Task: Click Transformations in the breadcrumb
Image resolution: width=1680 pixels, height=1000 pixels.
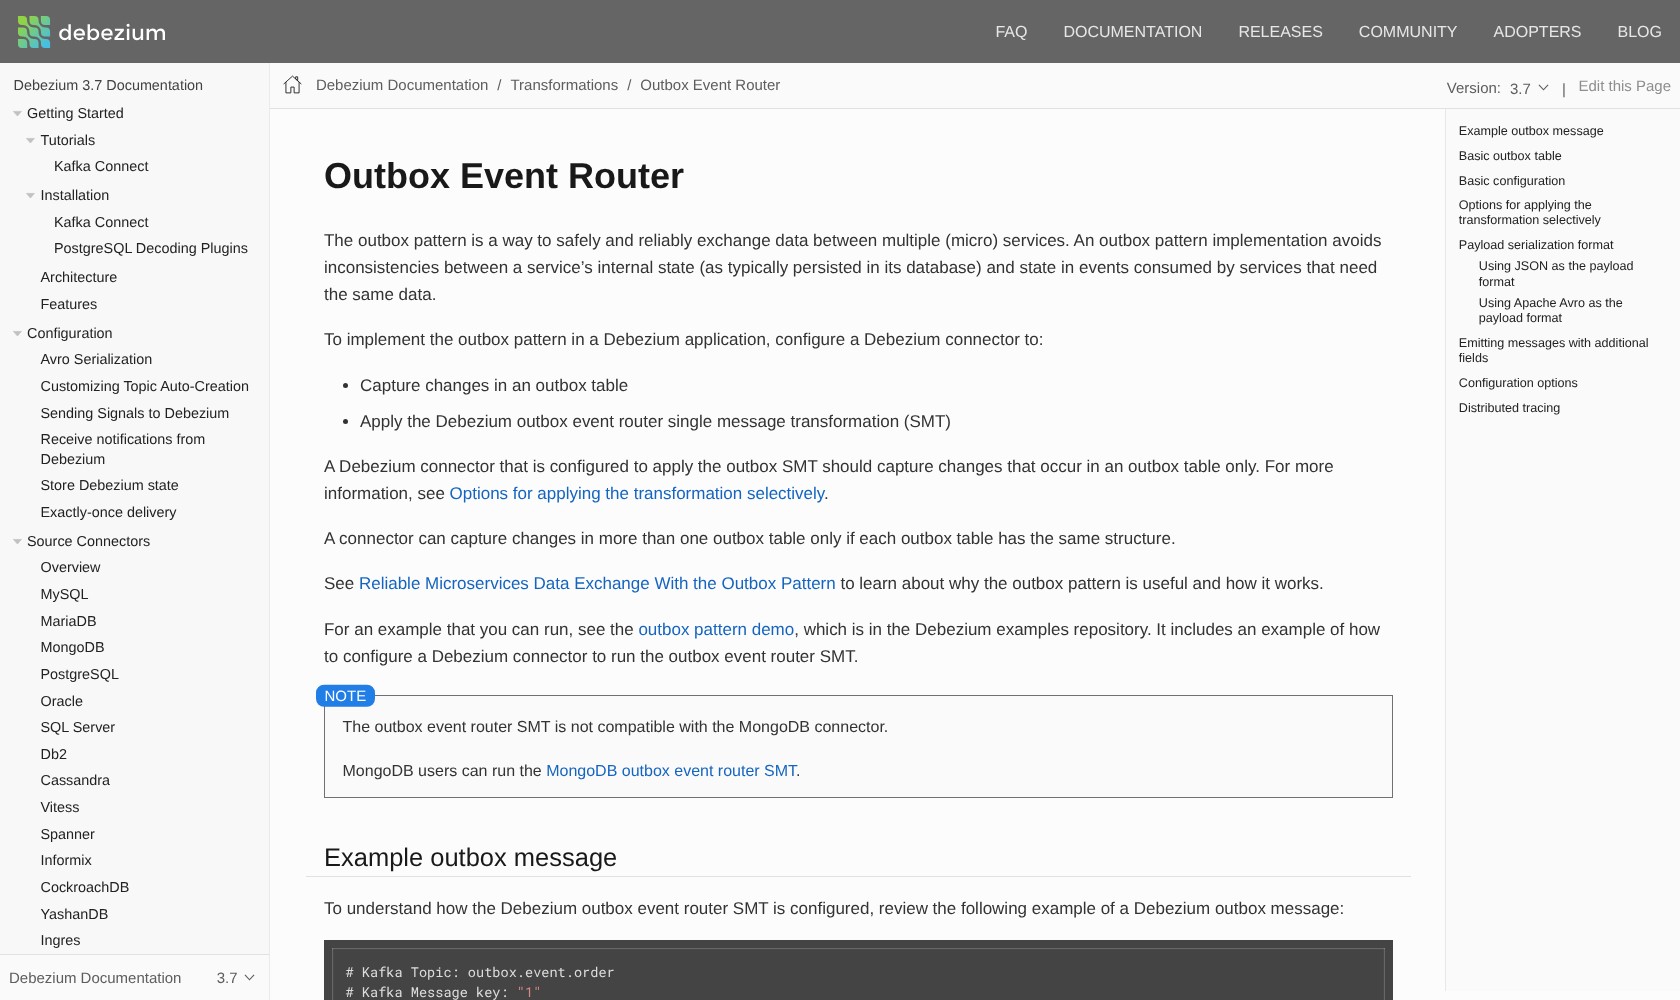Action: point(564,85)
